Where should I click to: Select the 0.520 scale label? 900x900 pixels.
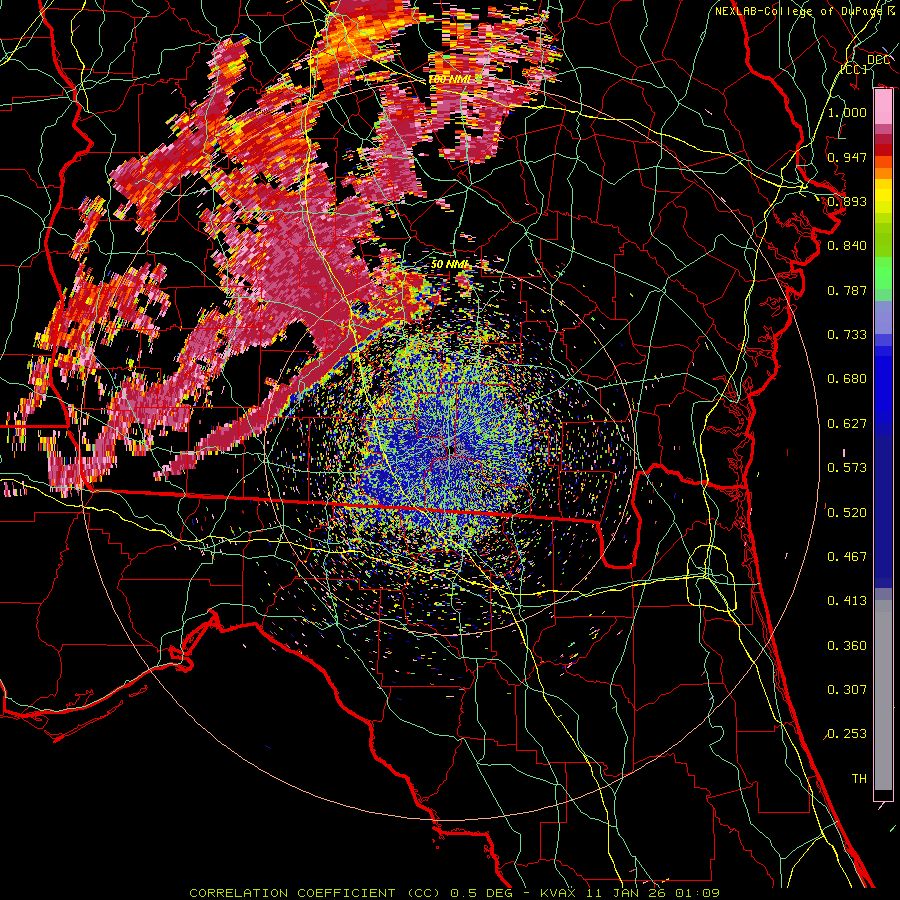847,513
